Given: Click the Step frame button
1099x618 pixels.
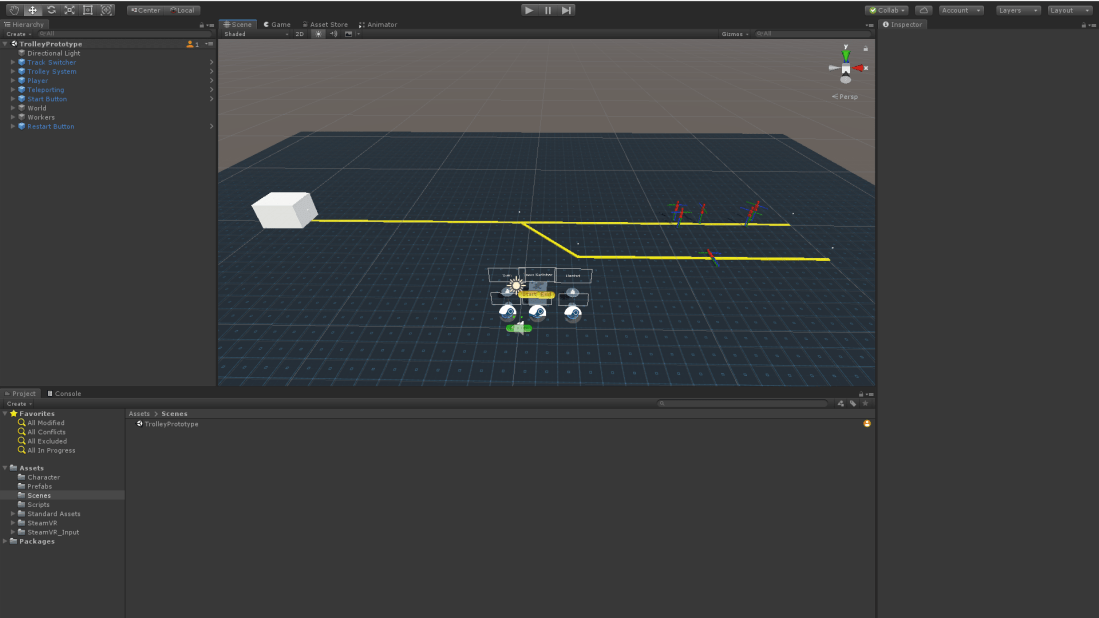Looking at the screenshot, I should click(567, 10).
